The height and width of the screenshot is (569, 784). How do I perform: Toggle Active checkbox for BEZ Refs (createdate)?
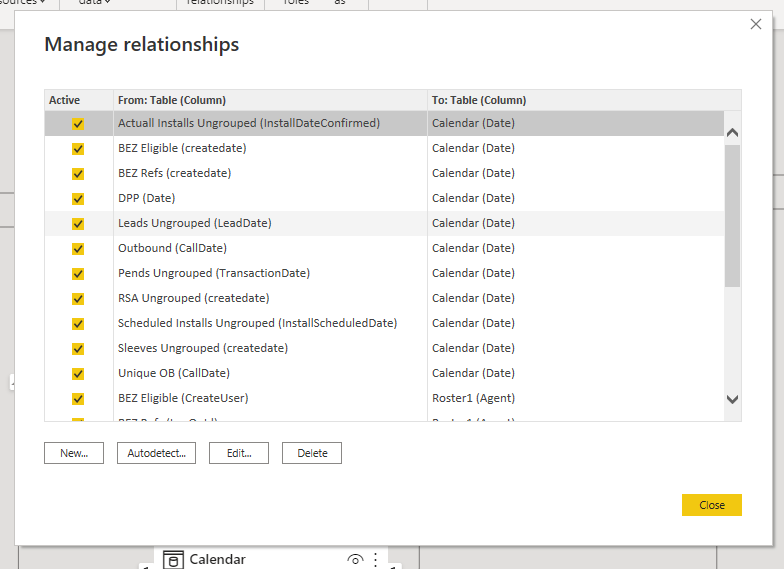click(78, 174)
